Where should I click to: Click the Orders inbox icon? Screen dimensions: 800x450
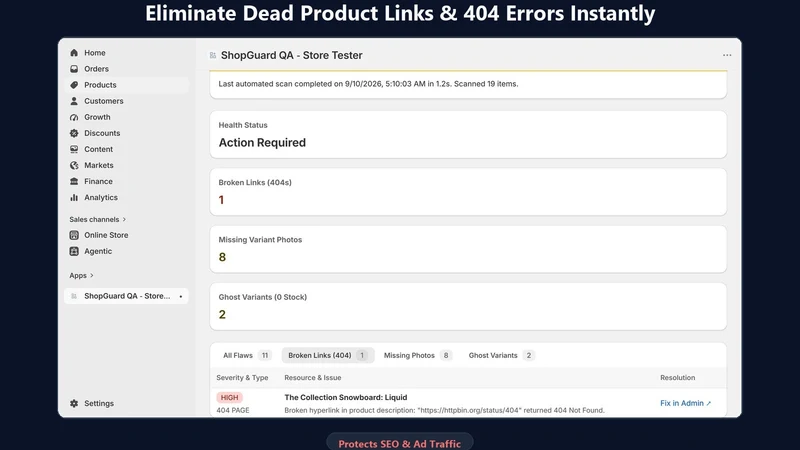click(x=74, y=69)
